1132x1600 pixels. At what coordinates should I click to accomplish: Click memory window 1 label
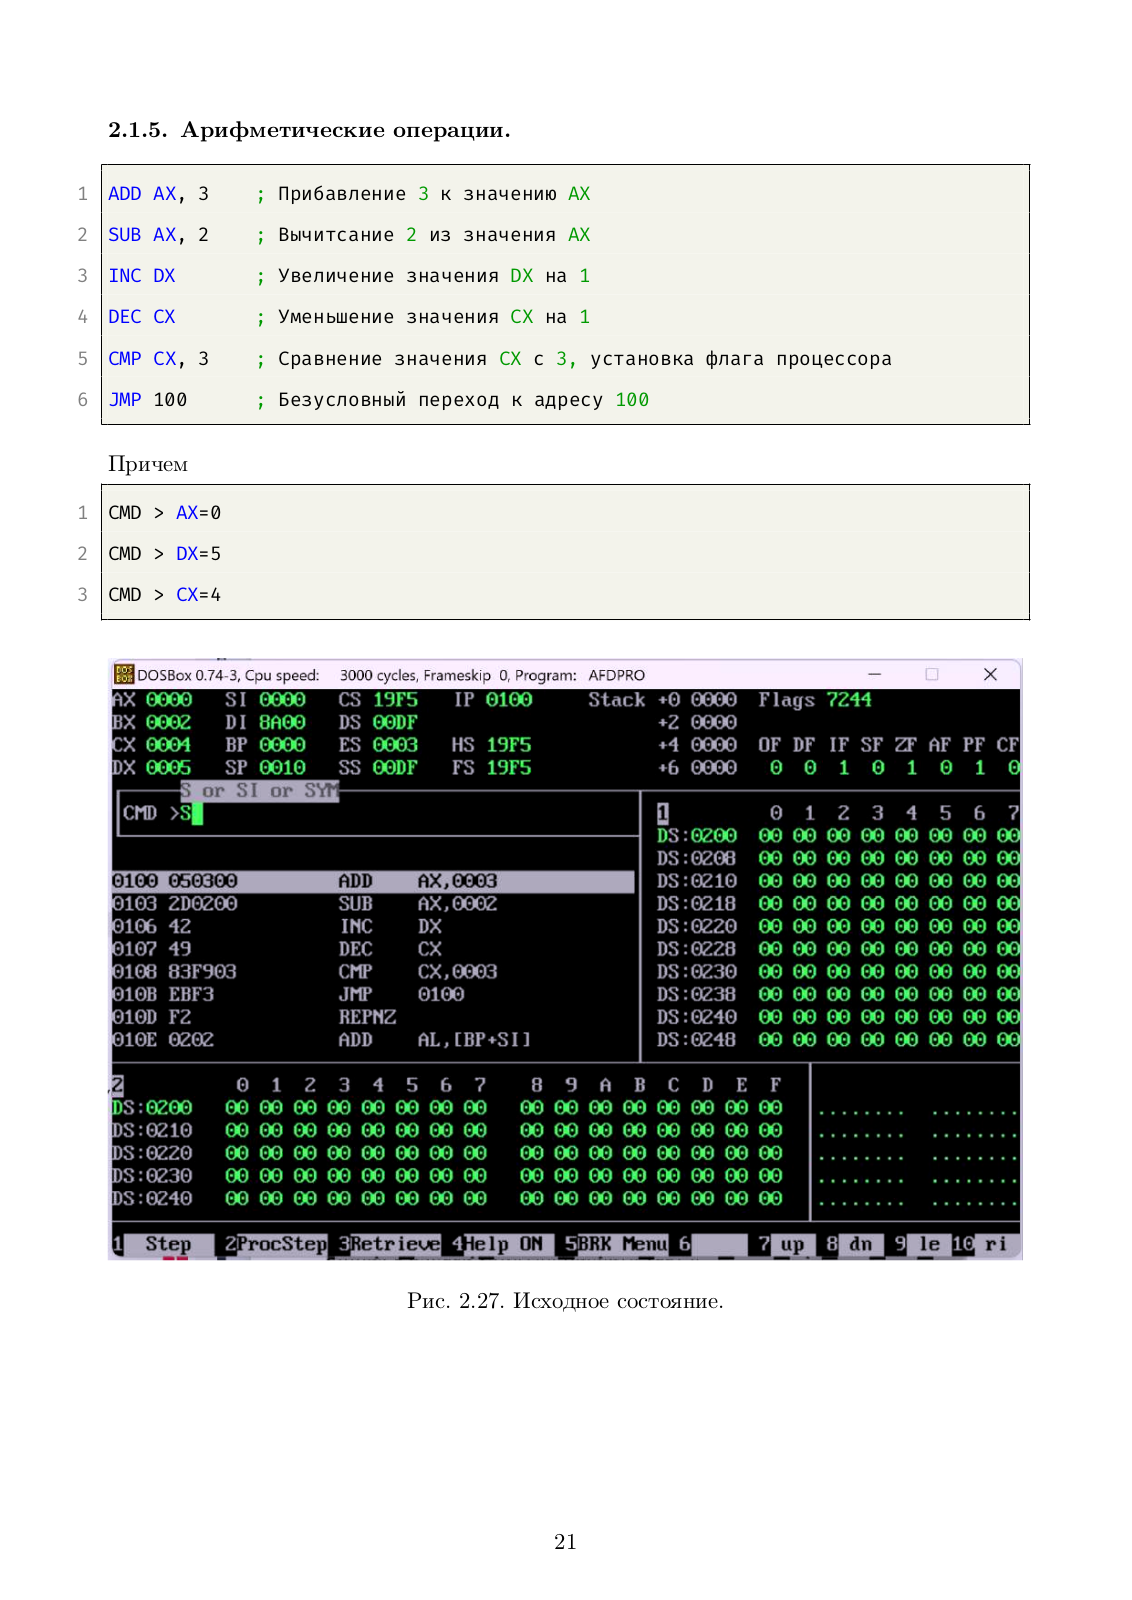662,813
